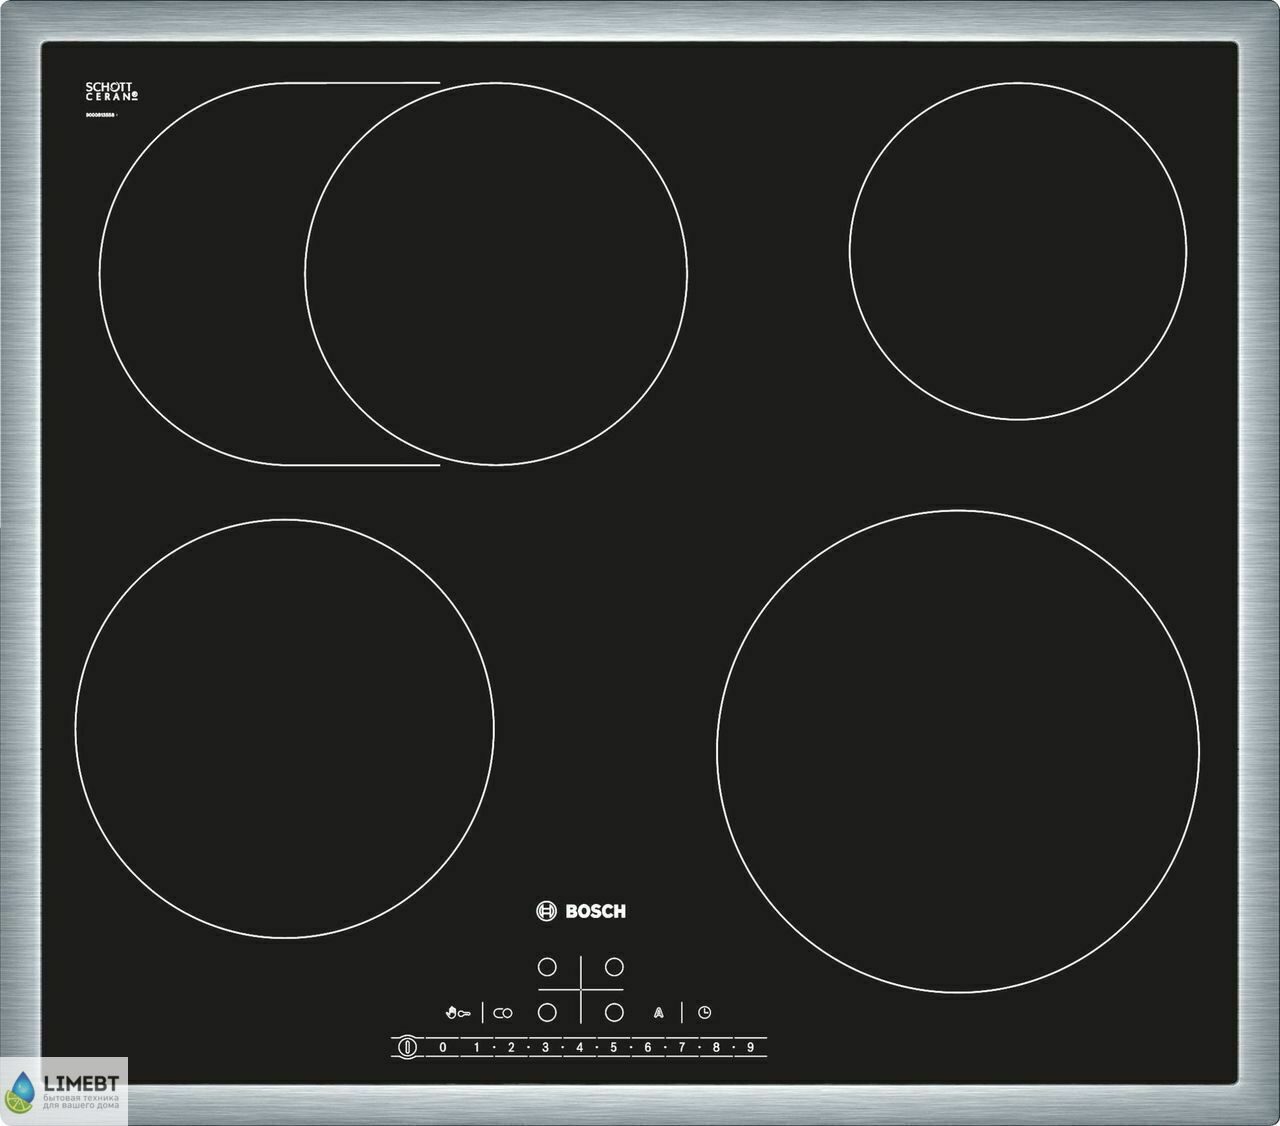Select the front left hotplate selector circle
The image size is (1280, 1126).
(x=547, y=1012)
